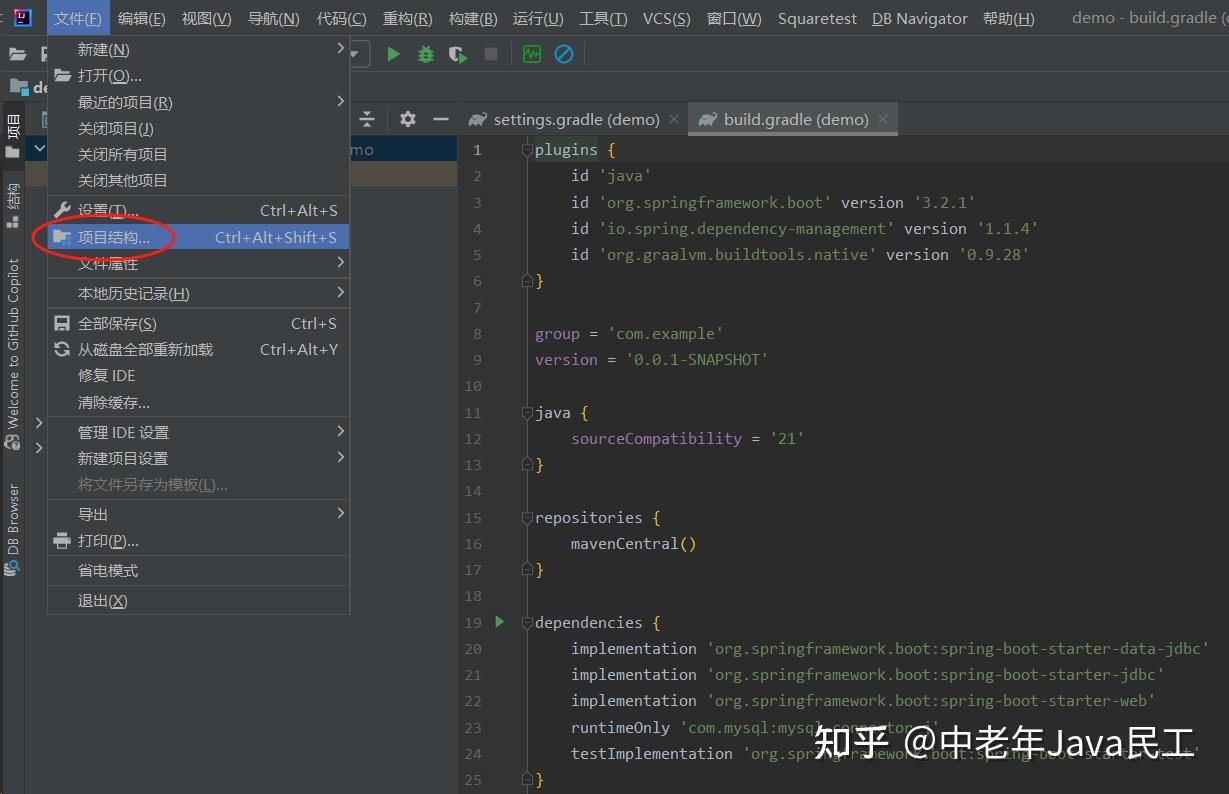Click Run with Coverage icon
Viewport: 1229px width, 794px height.
[x=458, y=54]
